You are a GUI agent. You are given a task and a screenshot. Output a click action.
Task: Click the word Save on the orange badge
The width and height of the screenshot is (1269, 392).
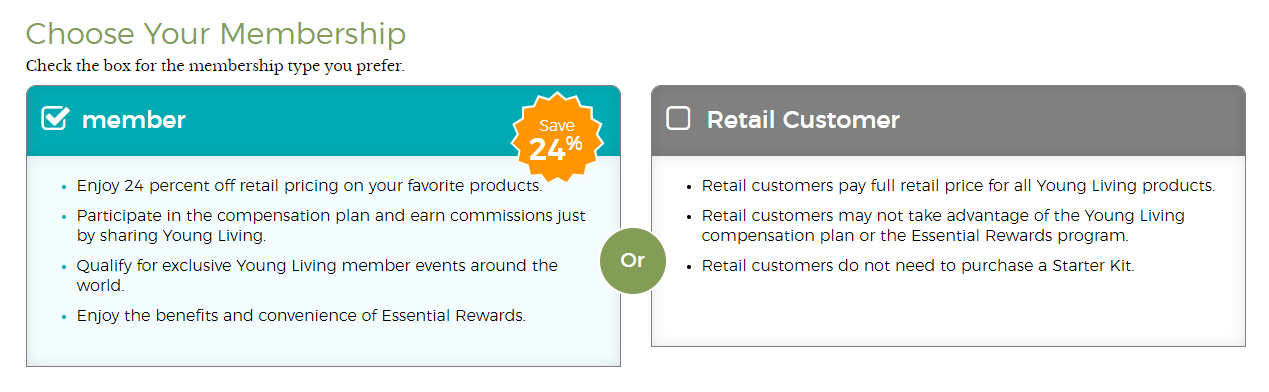click(x=557, y=126)
